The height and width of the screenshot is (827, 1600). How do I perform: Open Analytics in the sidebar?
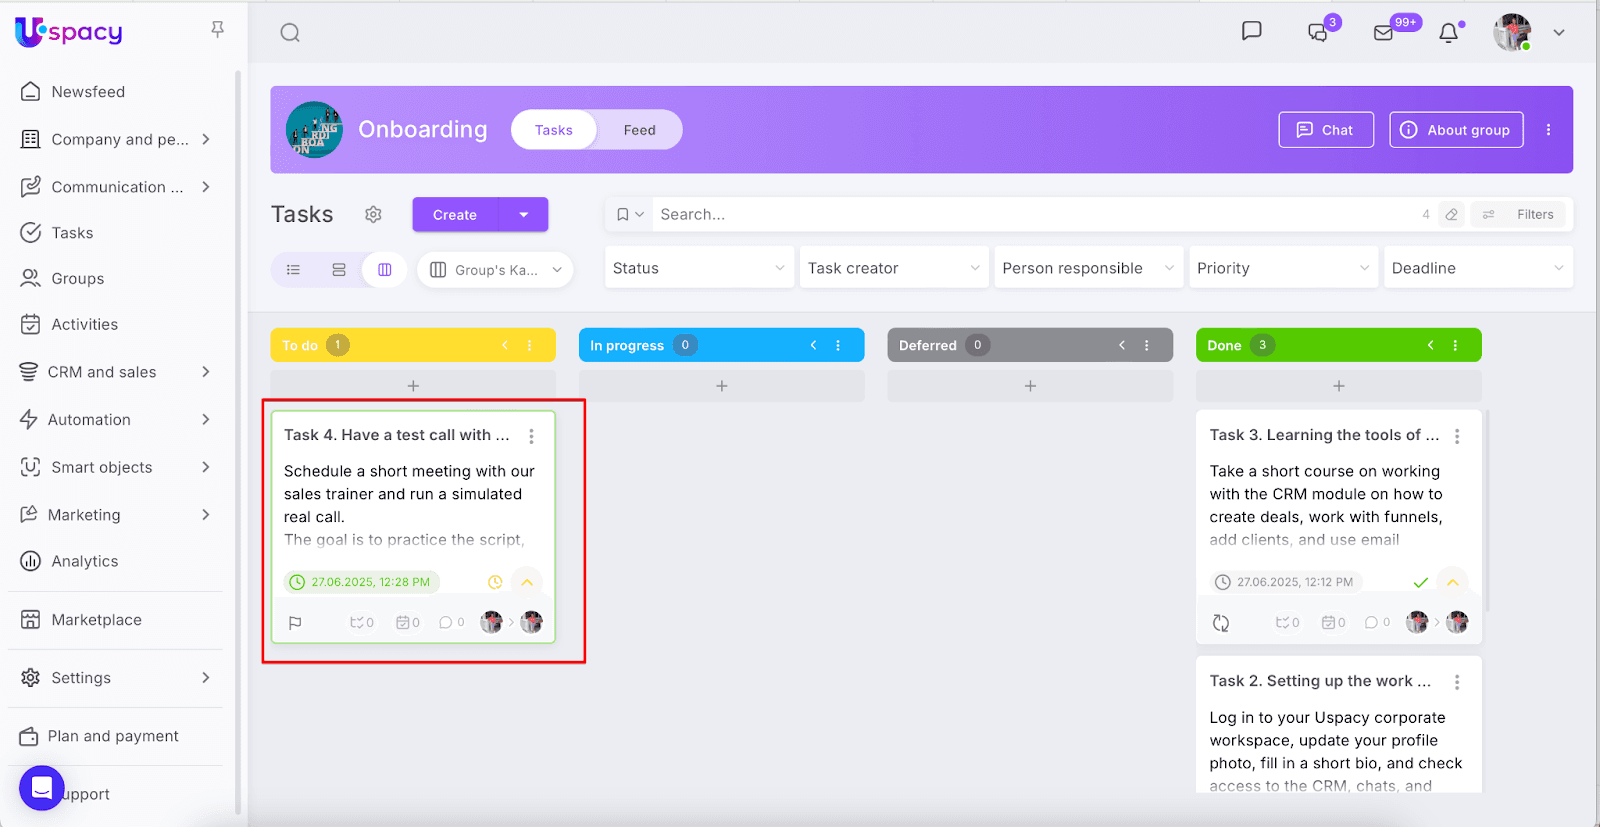(x=85, y=562)
